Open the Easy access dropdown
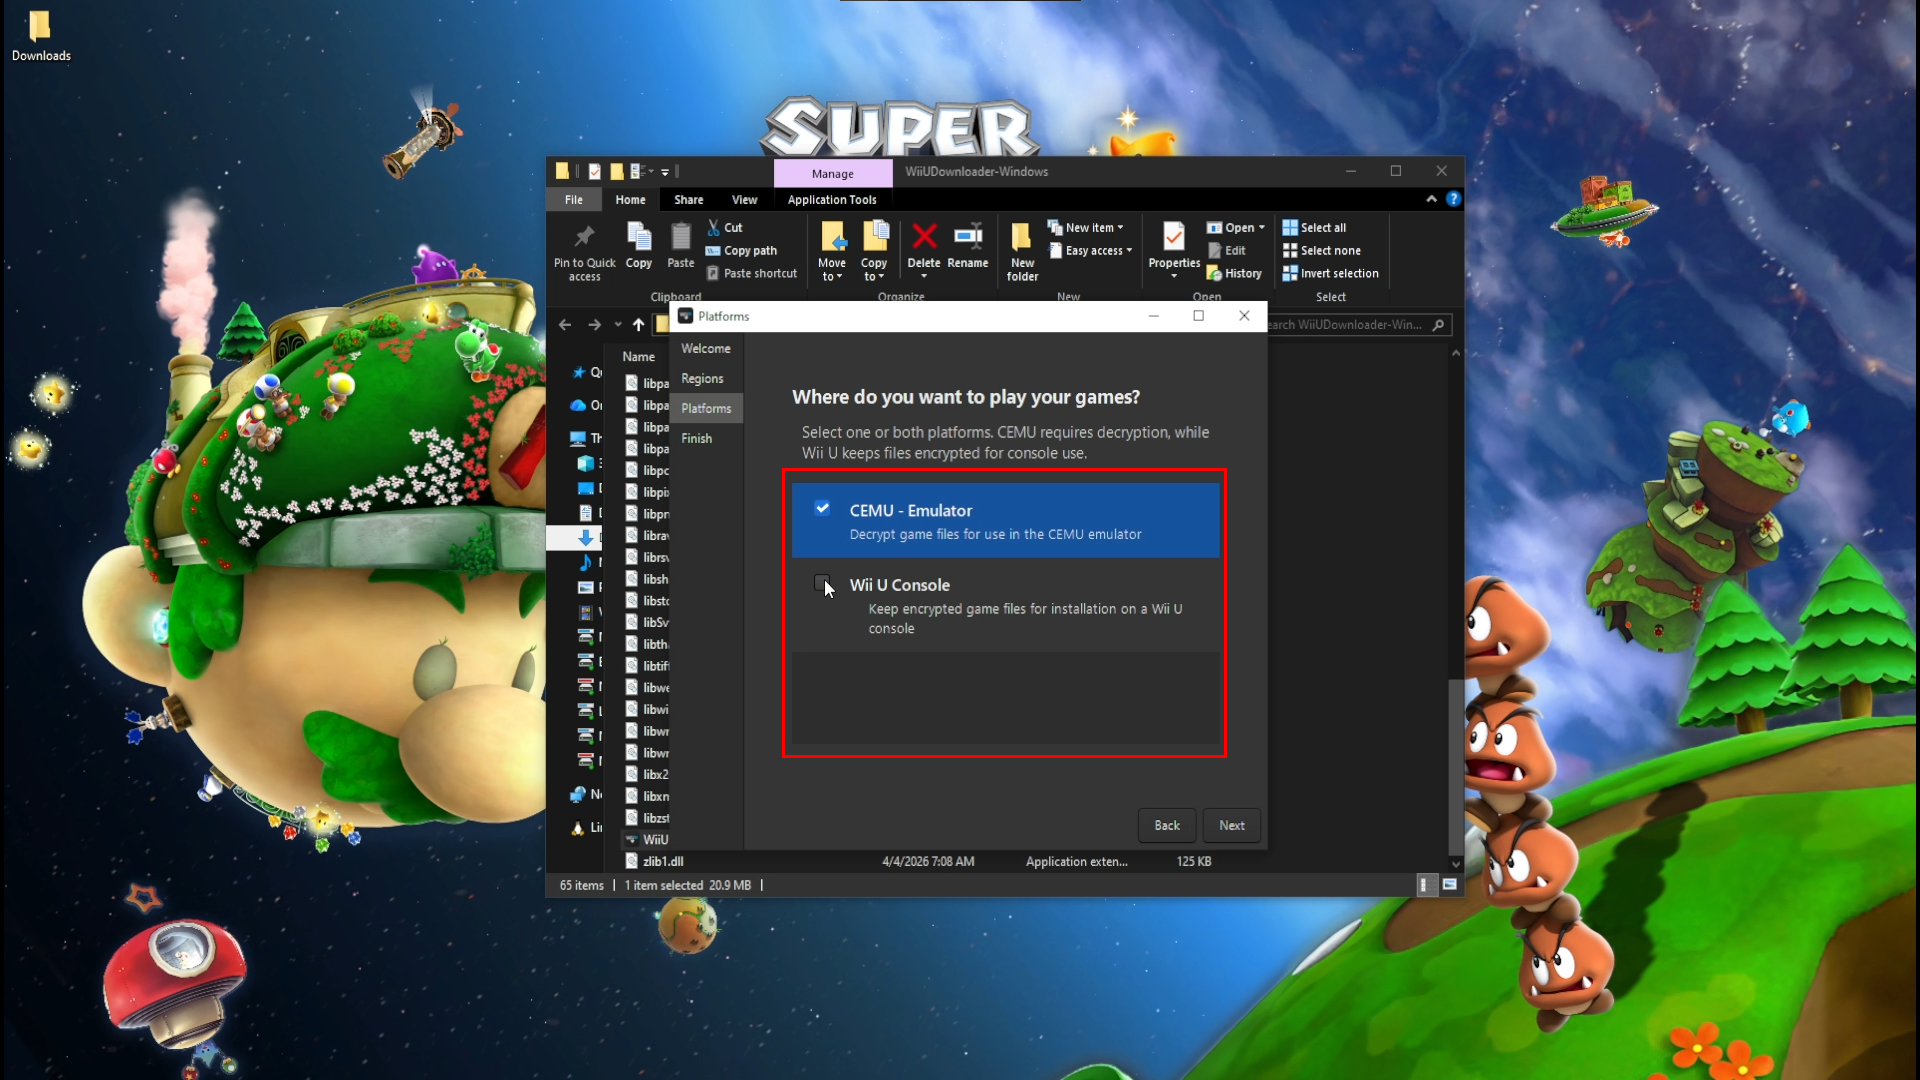The image size is (1920, 1080). coord(1089,250)
